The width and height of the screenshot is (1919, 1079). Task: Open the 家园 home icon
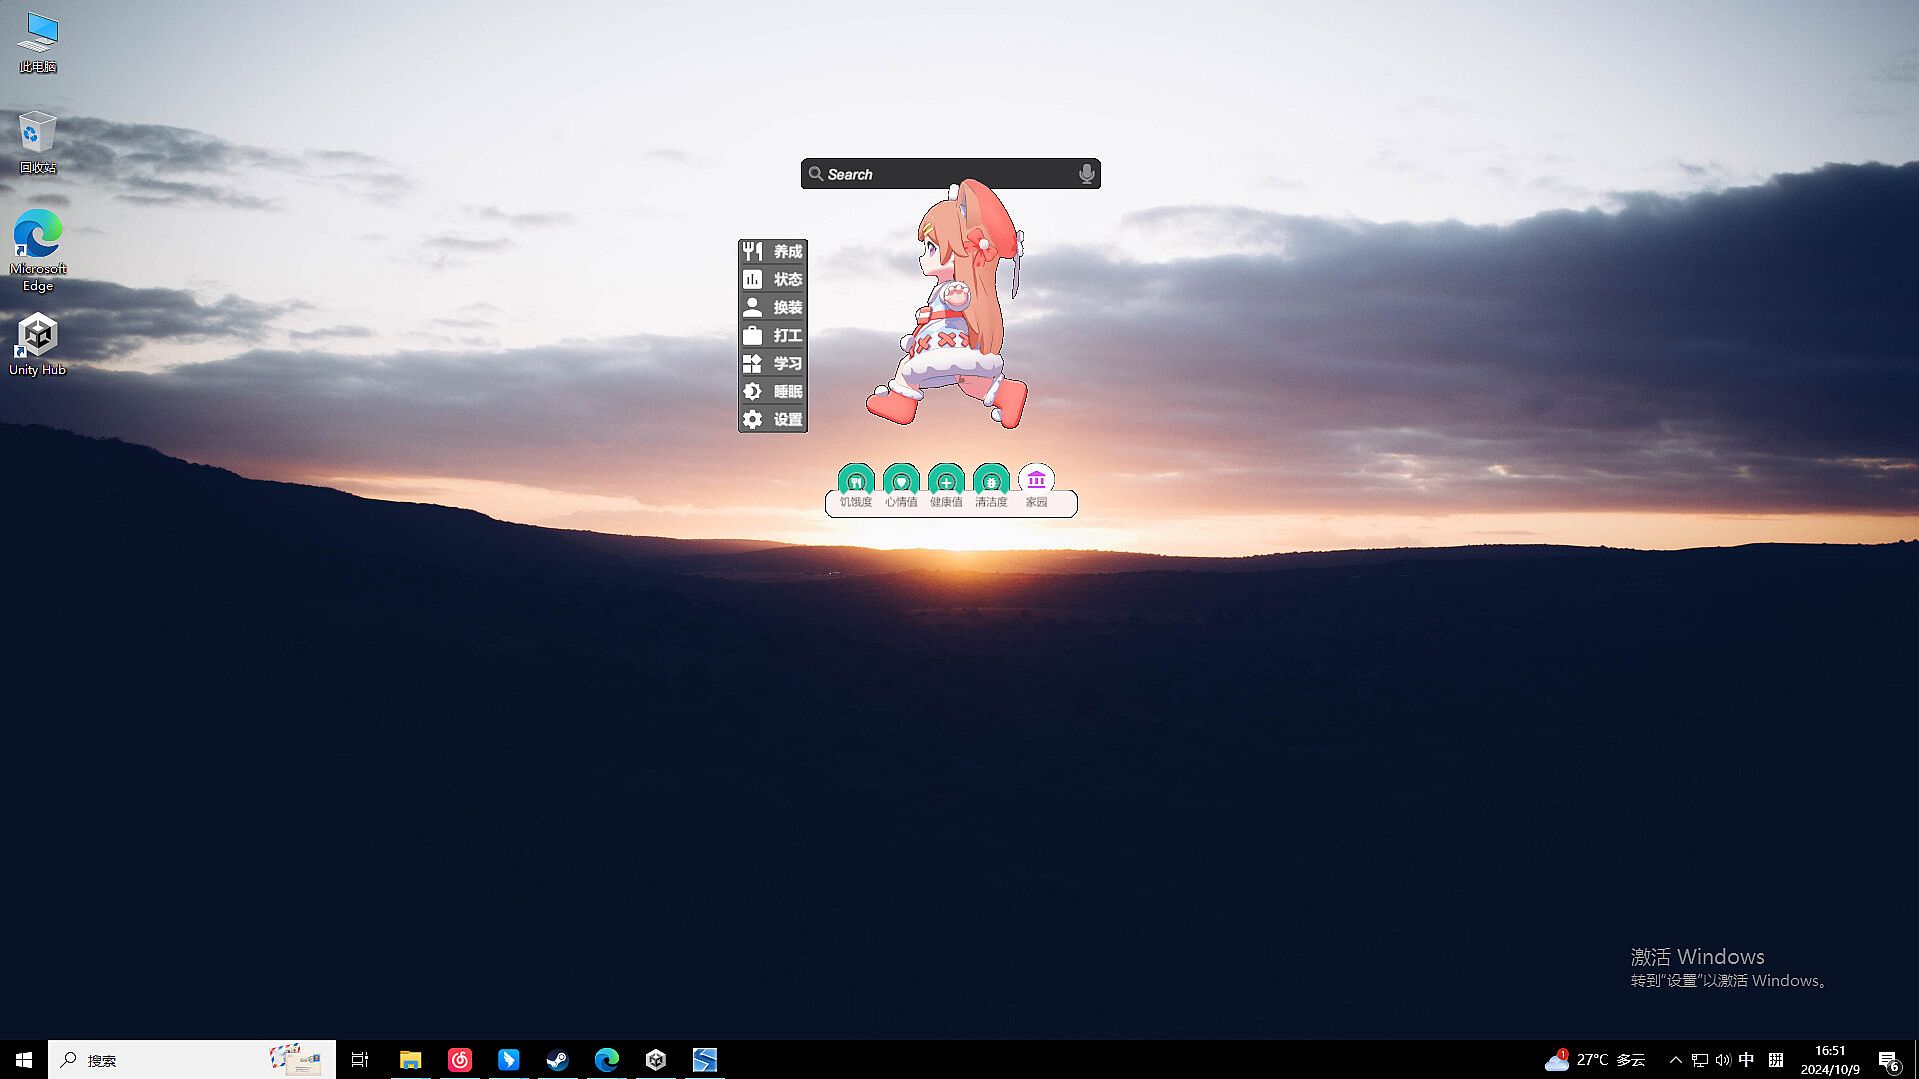[x=1036, y=481]
